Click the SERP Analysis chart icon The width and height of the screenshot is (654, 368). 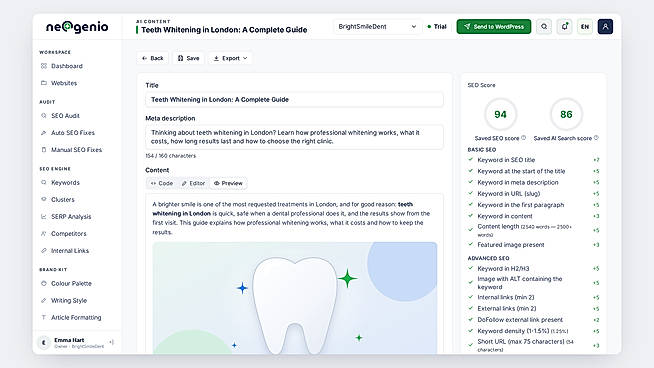click(44, 217)
